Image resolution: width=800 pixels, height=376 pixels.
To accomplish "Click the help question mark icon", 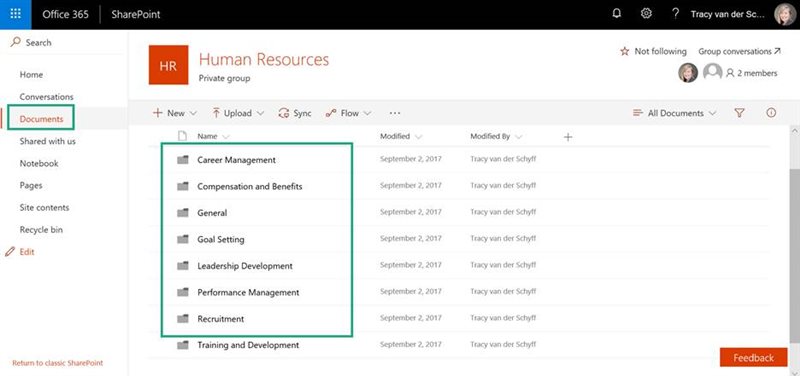I will [x=676, y=14].
